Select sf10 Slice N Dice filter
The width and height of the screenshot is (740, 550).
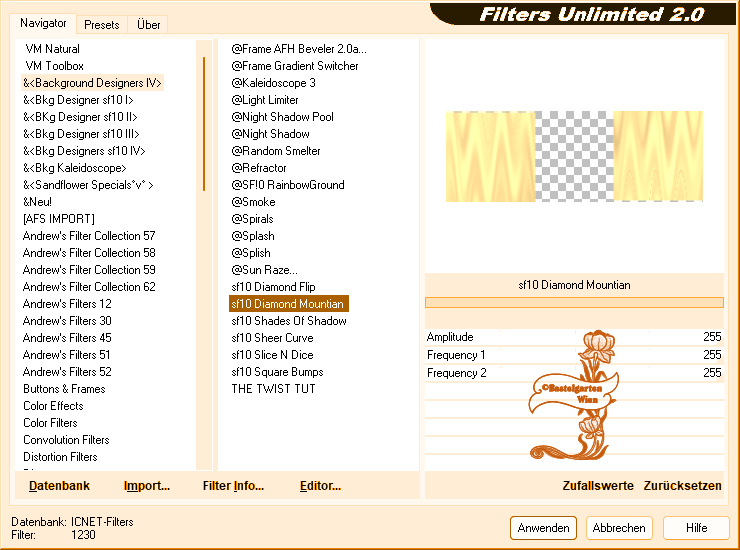click(272, 355)
